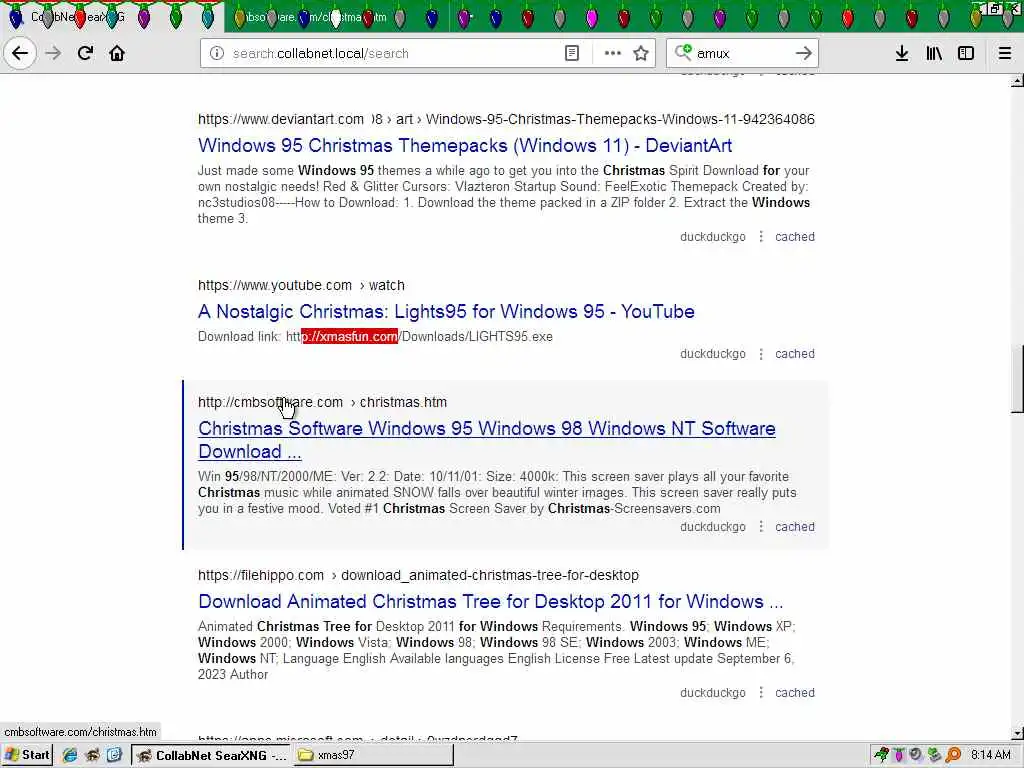The width and height of the screenshot is (1024, 768).
Task: Toggle the browser sidebar
Action: tap(966, 53)
